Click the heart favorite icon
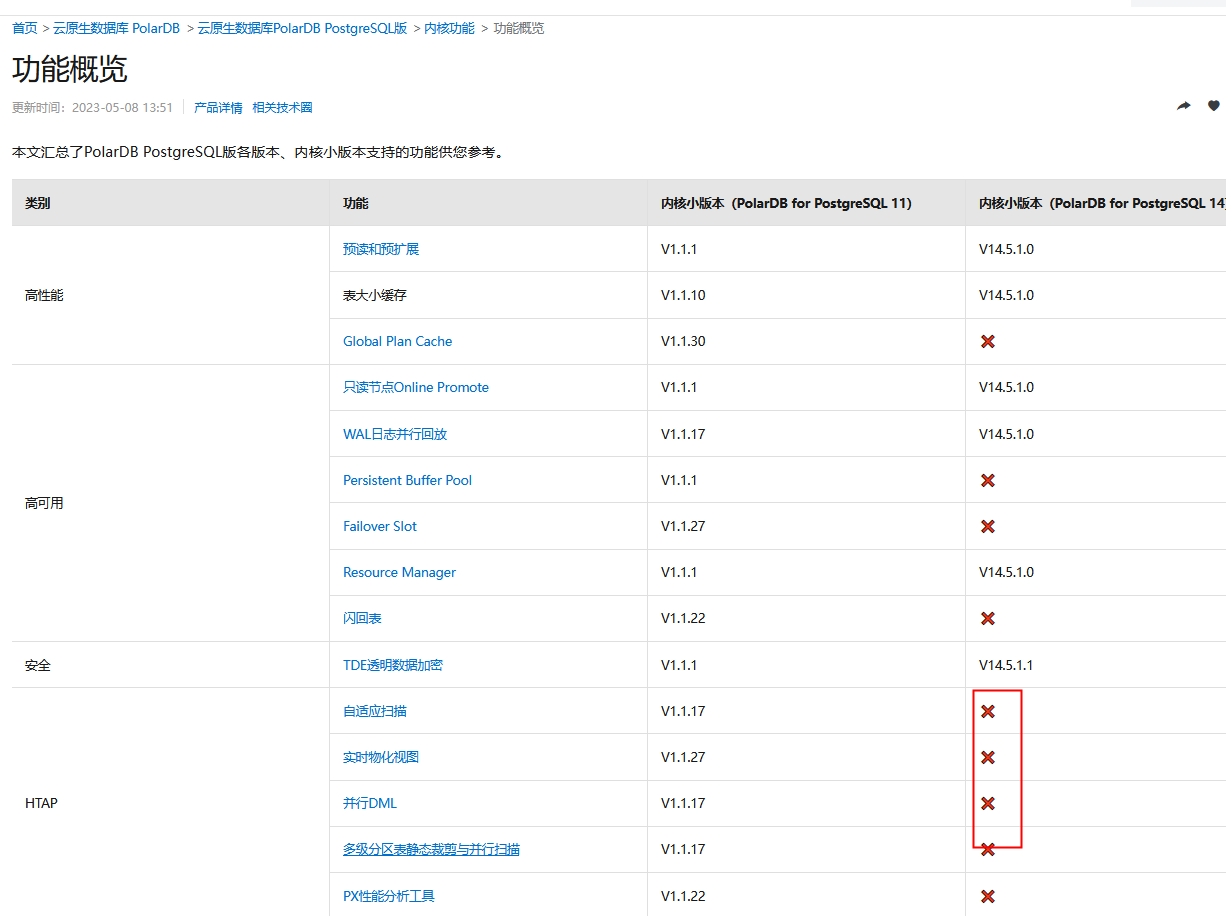 pyautogui.click(x=1214, y=106)
